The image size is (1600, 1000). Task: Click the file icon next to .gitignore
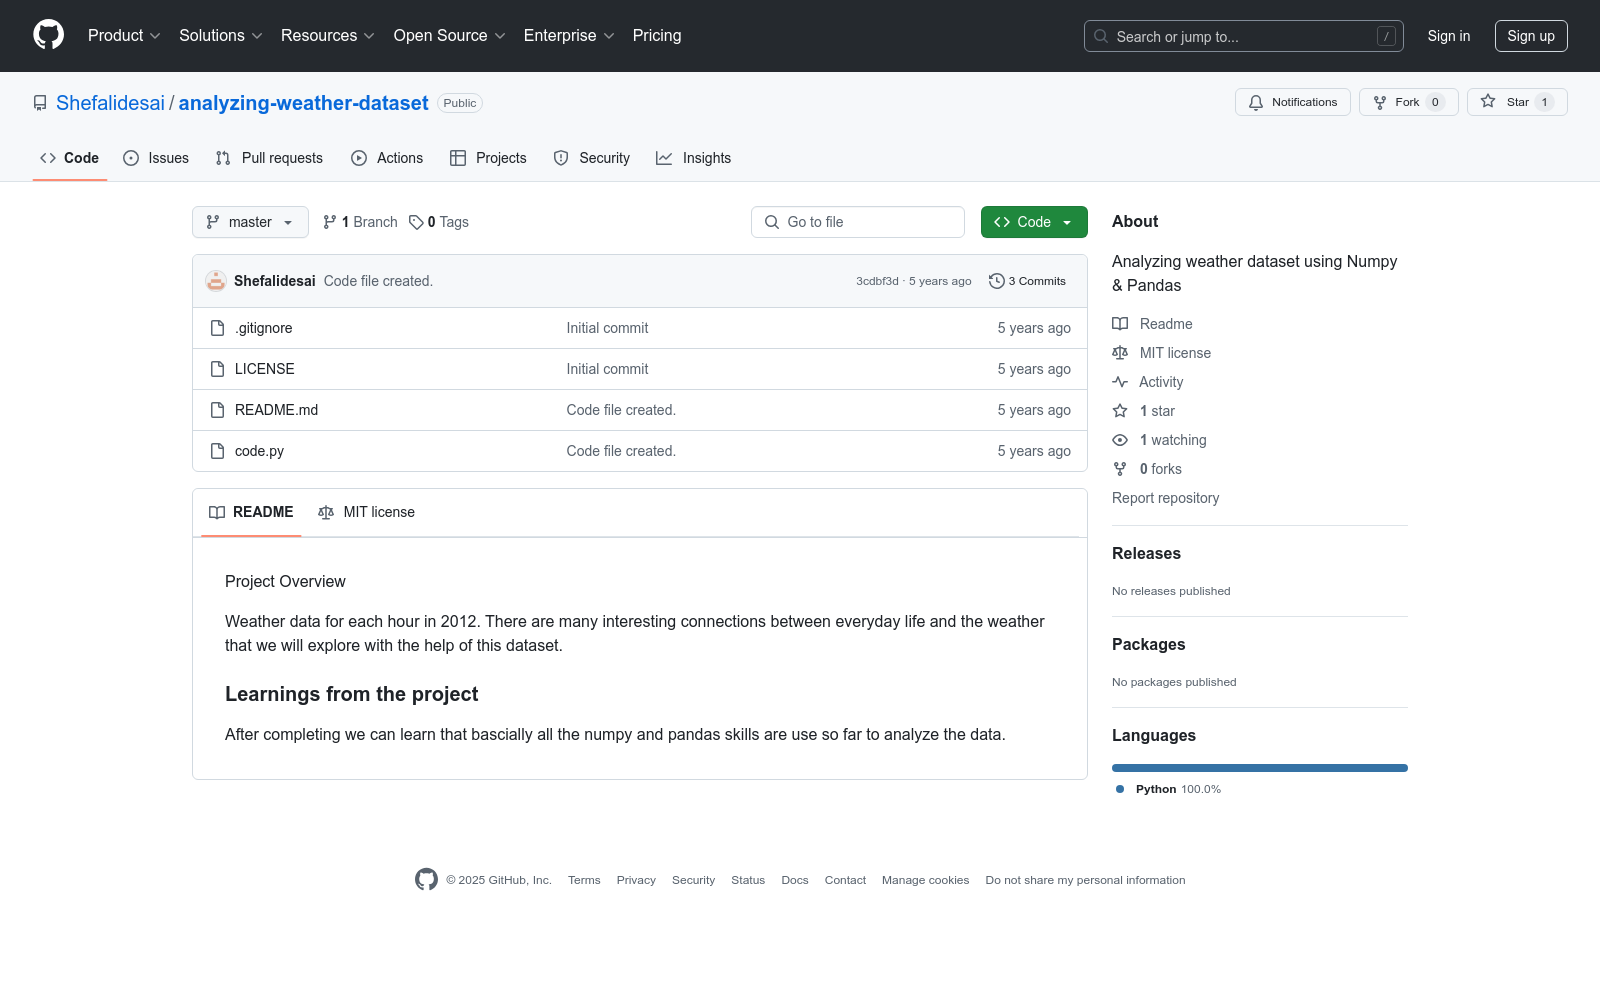click(217, 328)
